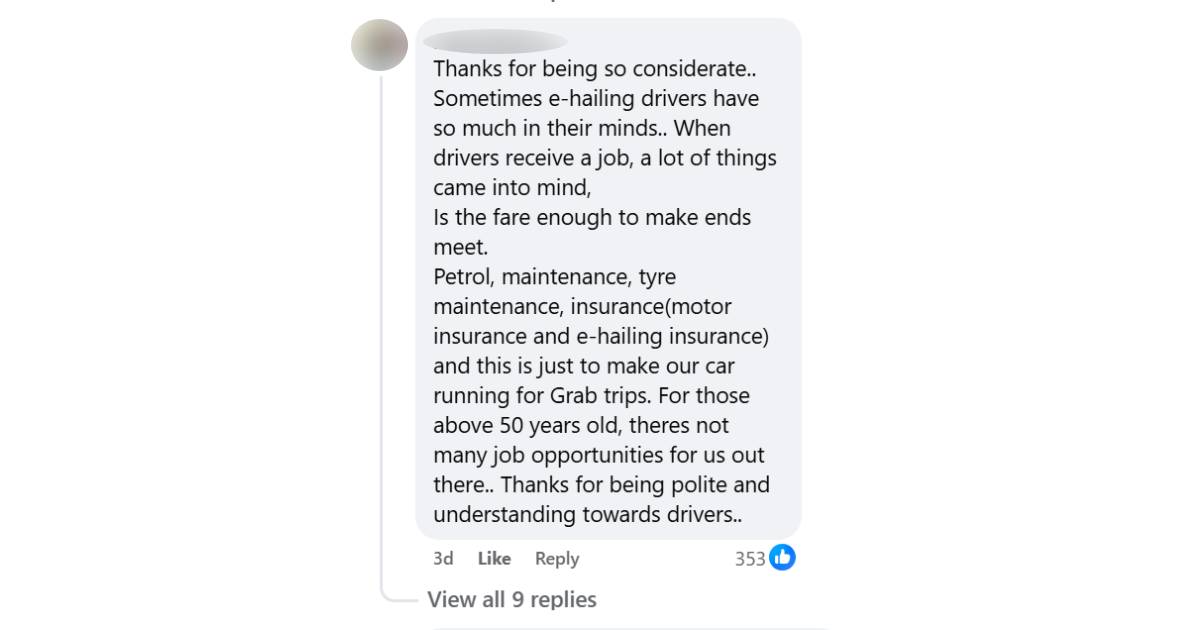Click the line "Petrol, maintenance, tyre"

pos(555,277)
